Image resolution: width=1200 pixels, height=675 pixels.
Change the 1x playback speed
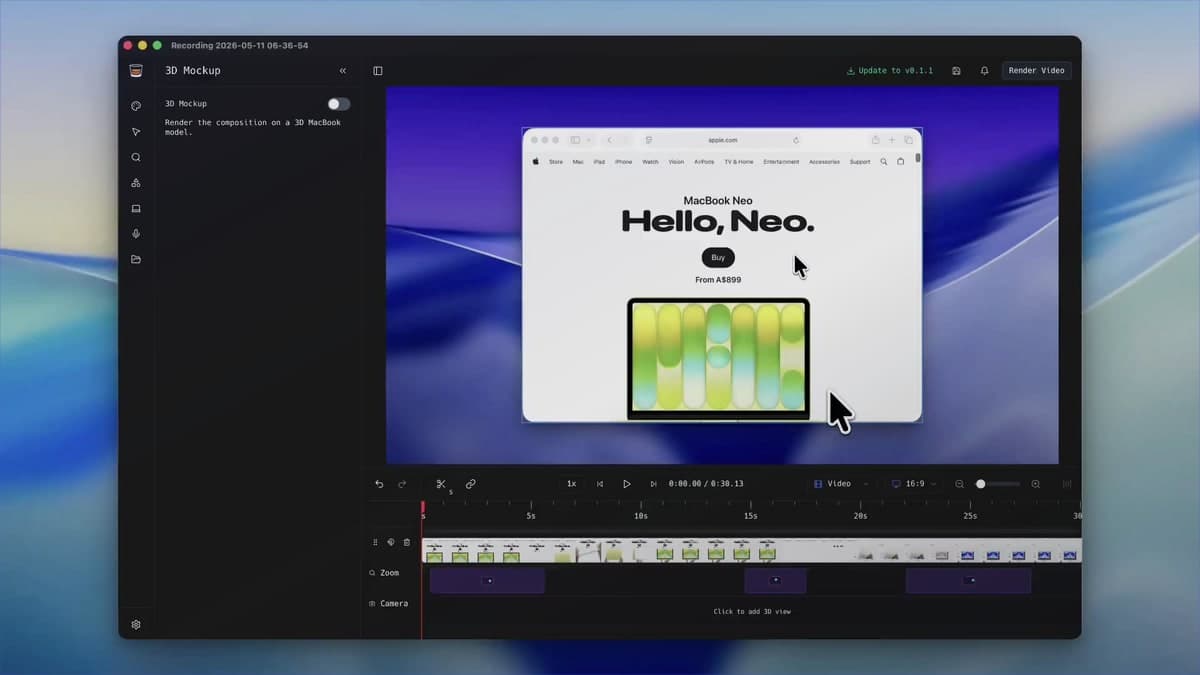pos(571,484)
